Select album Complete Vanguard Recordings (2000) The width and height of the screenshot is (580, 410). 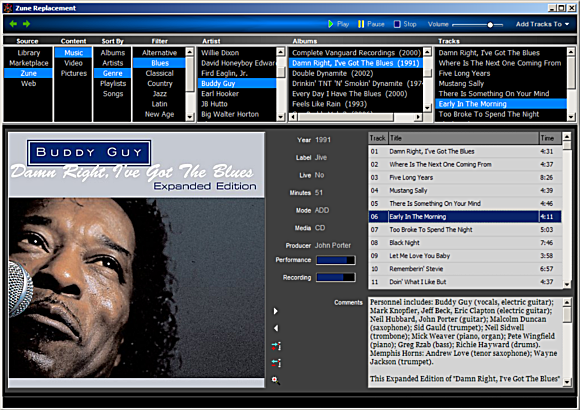[x=356, y=53]
